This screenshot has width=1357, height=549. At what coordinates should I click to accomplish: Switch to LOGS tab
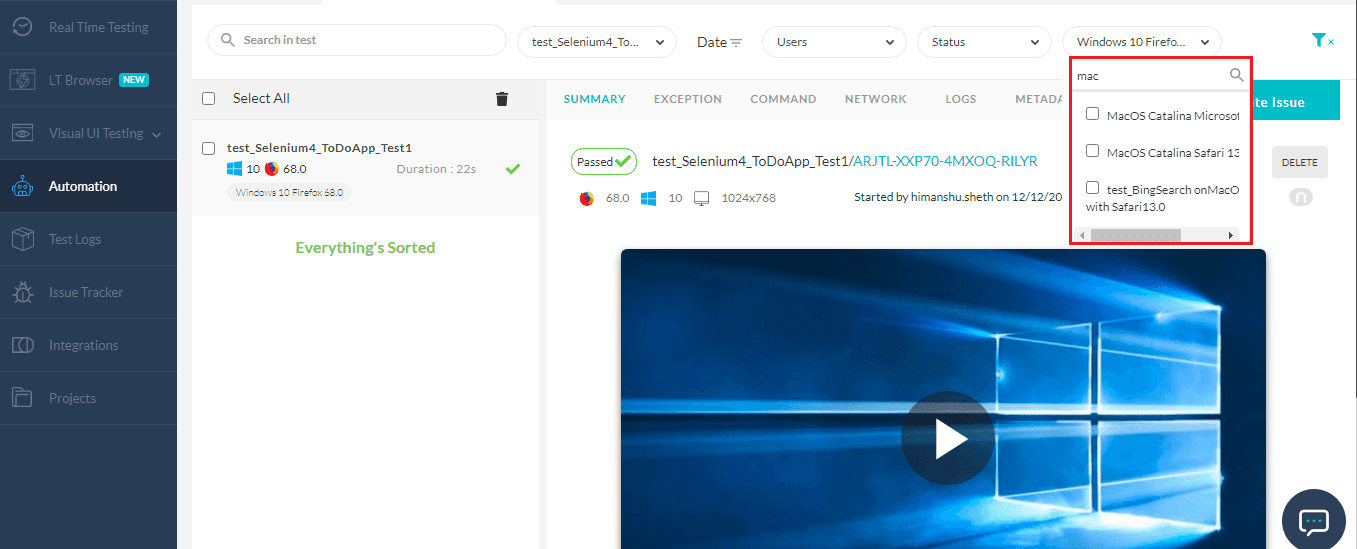[x=961, y=99]
